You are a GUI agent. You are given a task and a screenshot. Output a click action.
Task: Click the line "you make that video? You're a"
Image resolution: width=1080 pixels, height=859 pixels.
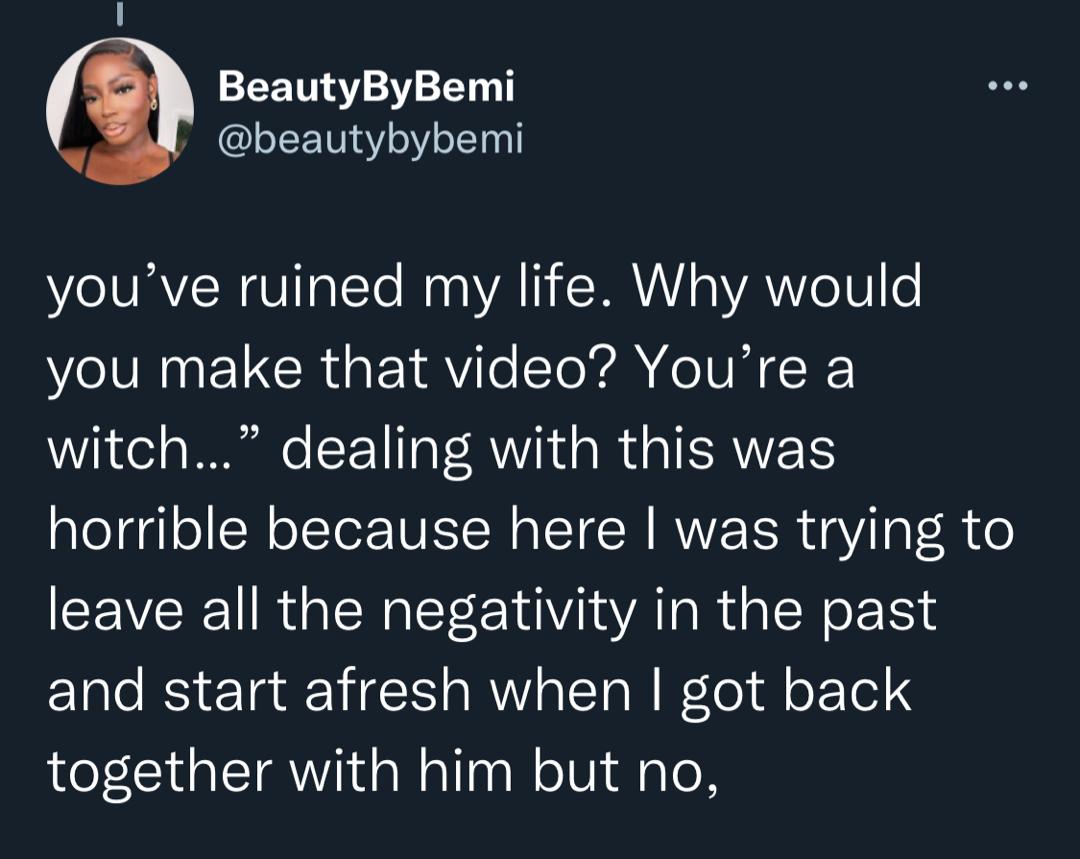click(x=451, y=371)
